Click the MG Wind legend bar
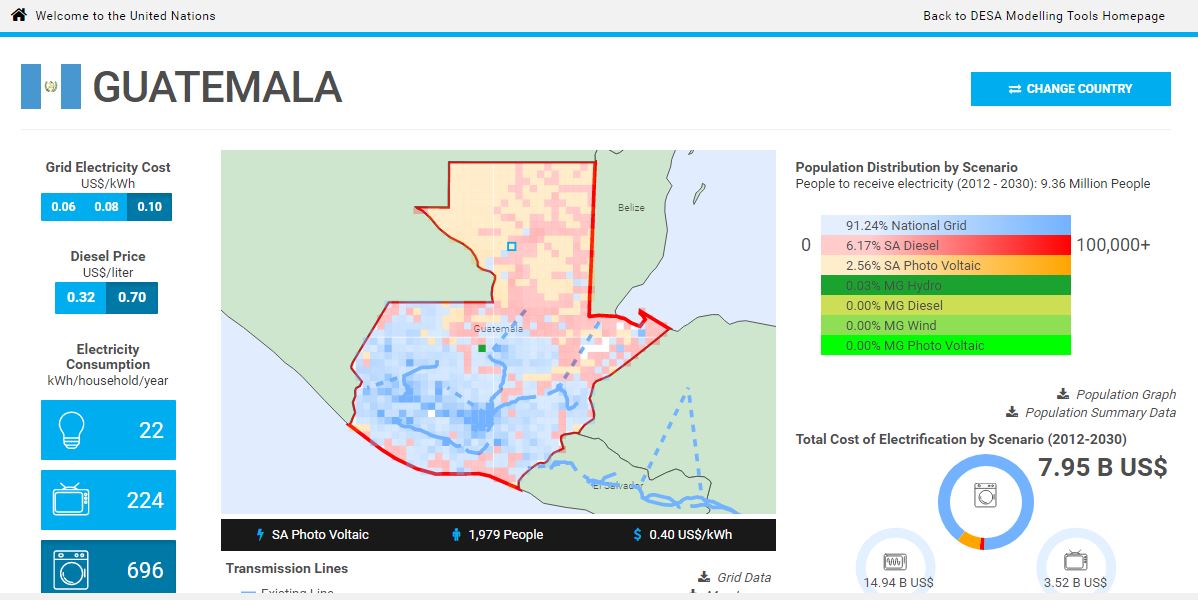The width and height of the screenshot is (1198, 600). pyautogui.click(x=946, y=325)
